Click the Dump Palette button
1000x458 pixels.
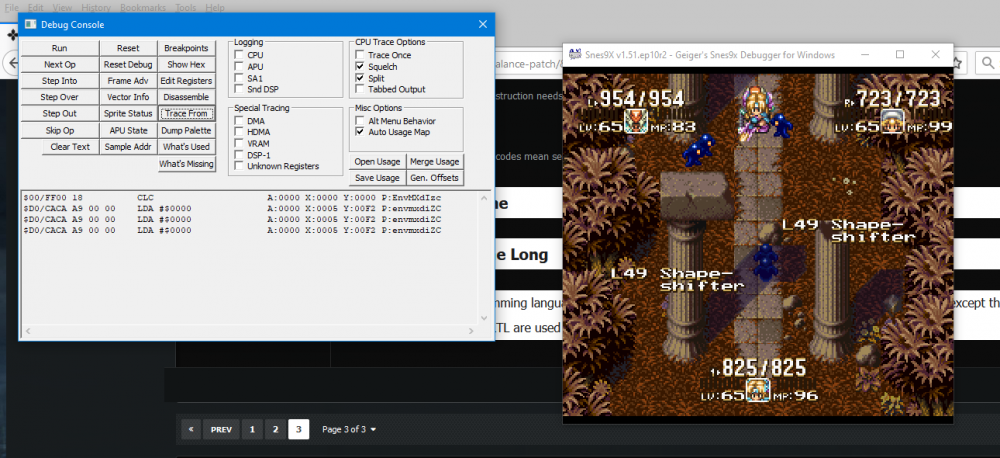coord(186,130)
